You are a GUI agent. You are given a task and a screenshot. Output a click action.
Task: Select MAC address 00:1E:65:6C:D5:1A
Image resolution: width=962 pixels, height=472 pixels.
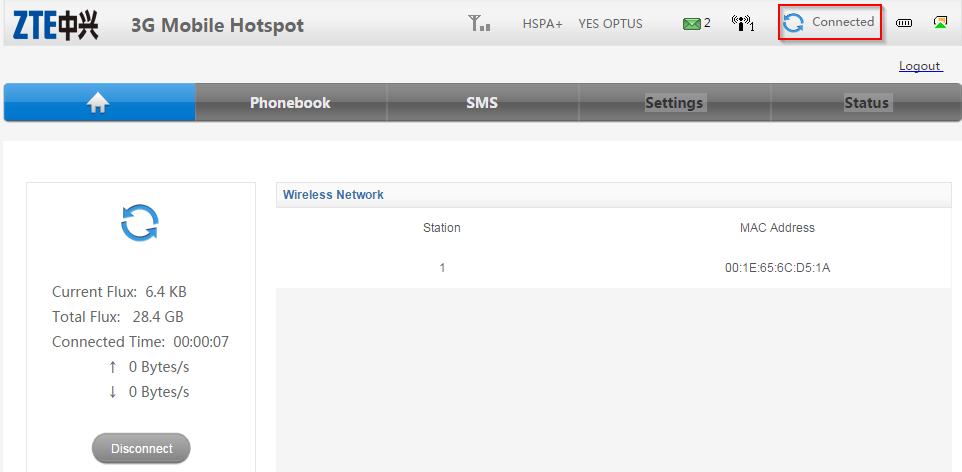tap(777, 268)
